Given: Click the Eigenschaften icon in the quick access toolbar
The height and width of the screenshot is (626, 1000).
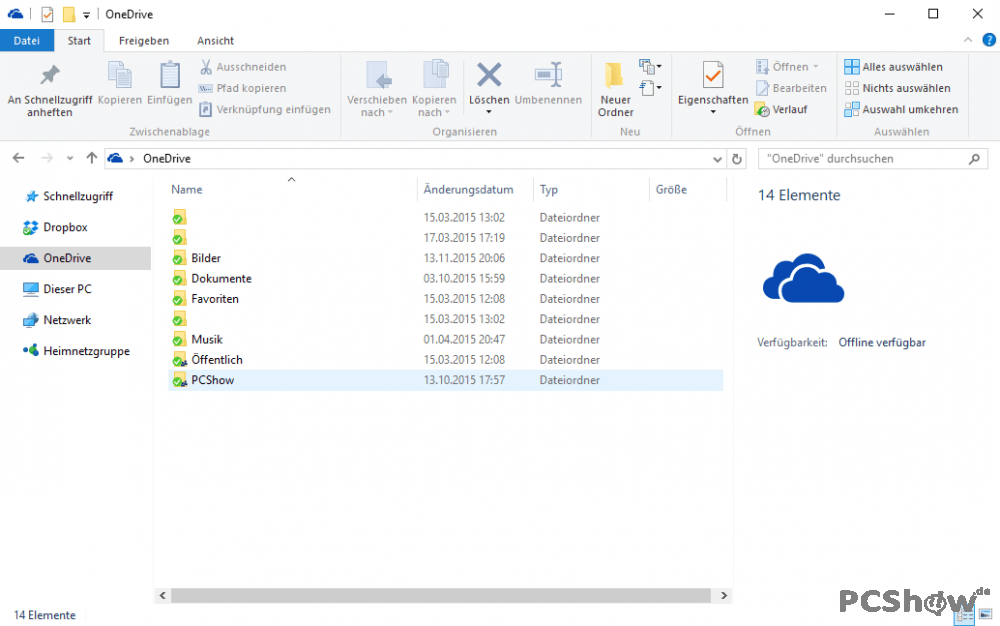Looking at the screenshot, I should click(x=47, y=14).
